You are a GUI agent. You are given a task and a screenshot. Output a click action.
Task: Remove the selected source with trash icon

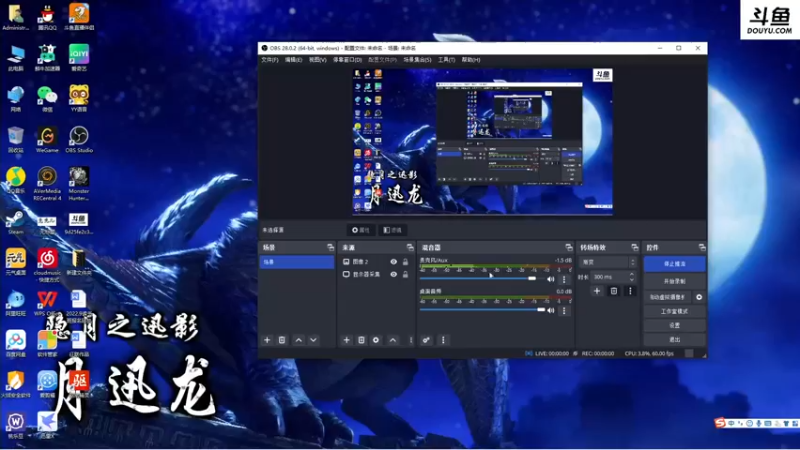point(361,340)
